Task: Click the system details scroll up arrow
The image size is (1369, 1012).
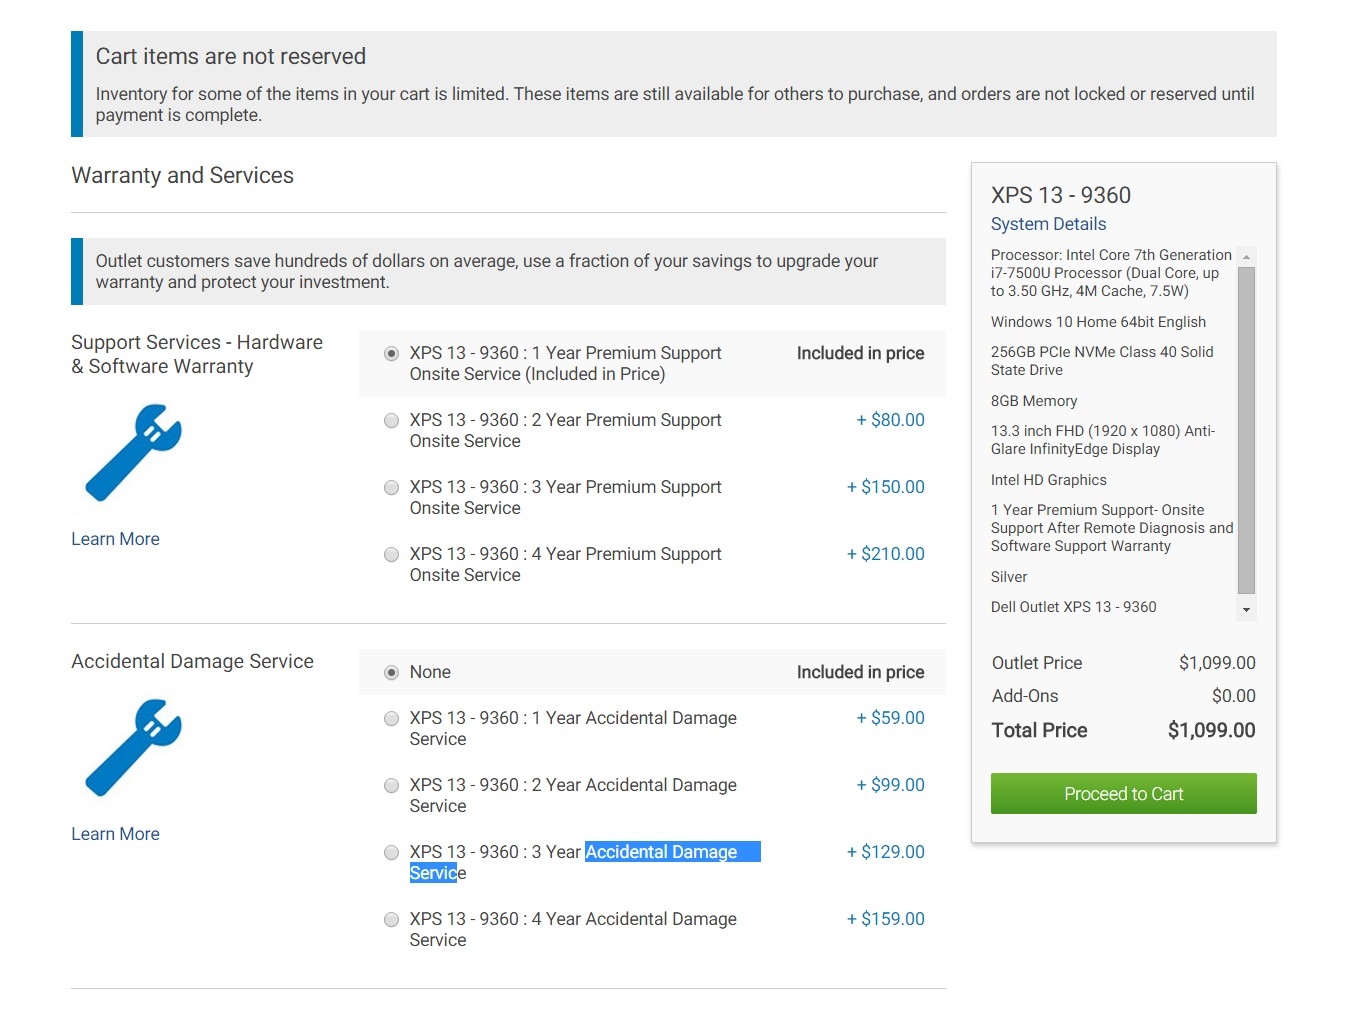Action: pyautogui.click(x=1246, y=257)
